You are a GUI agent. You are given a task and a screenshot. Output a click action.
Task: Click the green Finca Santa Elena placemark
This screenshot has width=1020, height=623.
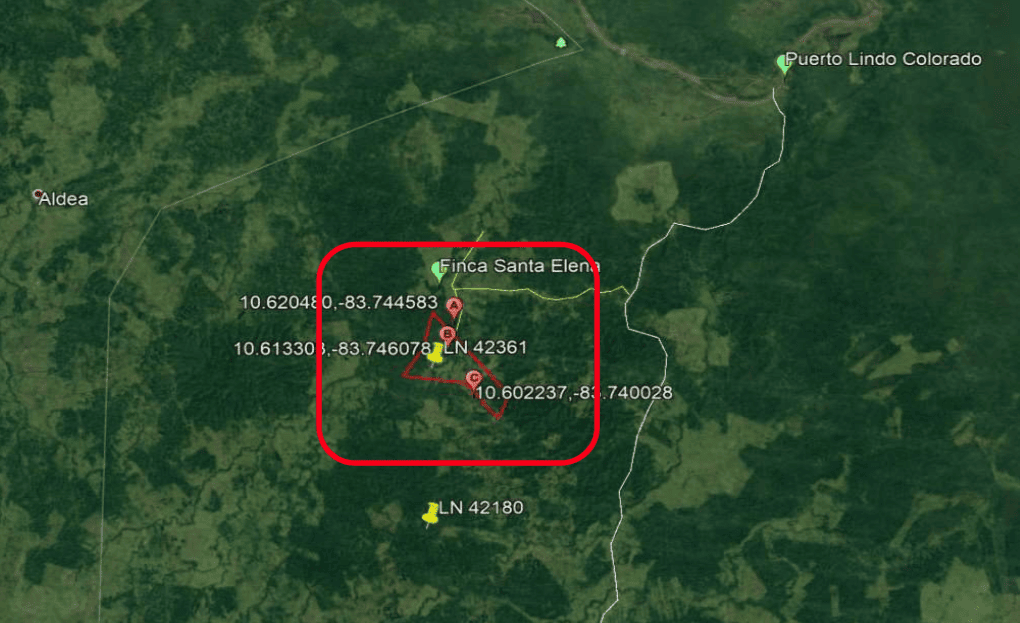click(x=438, y=271)
